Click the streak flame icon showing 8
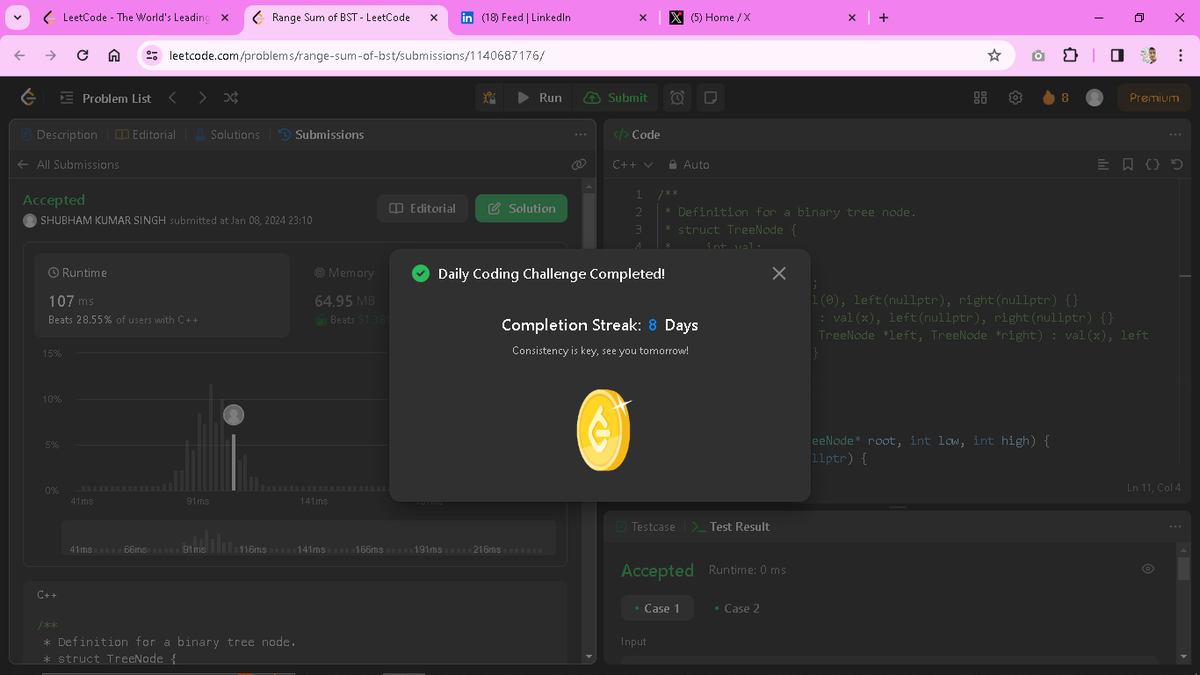Screen dimensions: 1200x675 (x=1056, y=98)
